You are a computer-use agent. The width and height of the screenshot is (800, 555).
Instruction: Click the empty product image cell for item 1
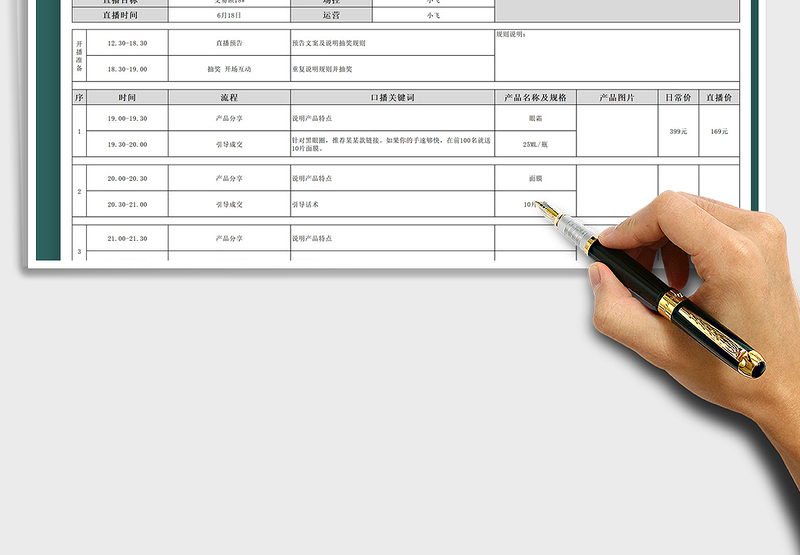point(617,131)
